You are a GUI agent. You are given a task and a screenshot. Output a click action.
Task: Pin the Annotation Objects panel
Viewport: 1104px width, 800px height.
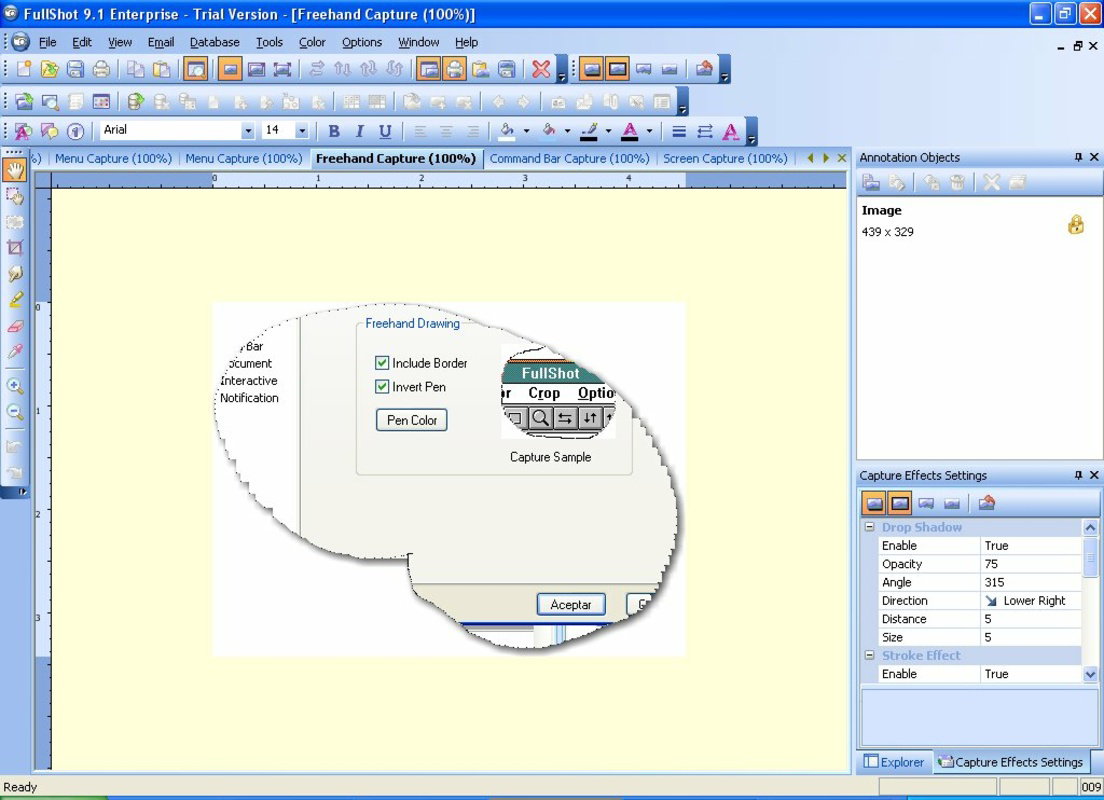click(1078, 157)
